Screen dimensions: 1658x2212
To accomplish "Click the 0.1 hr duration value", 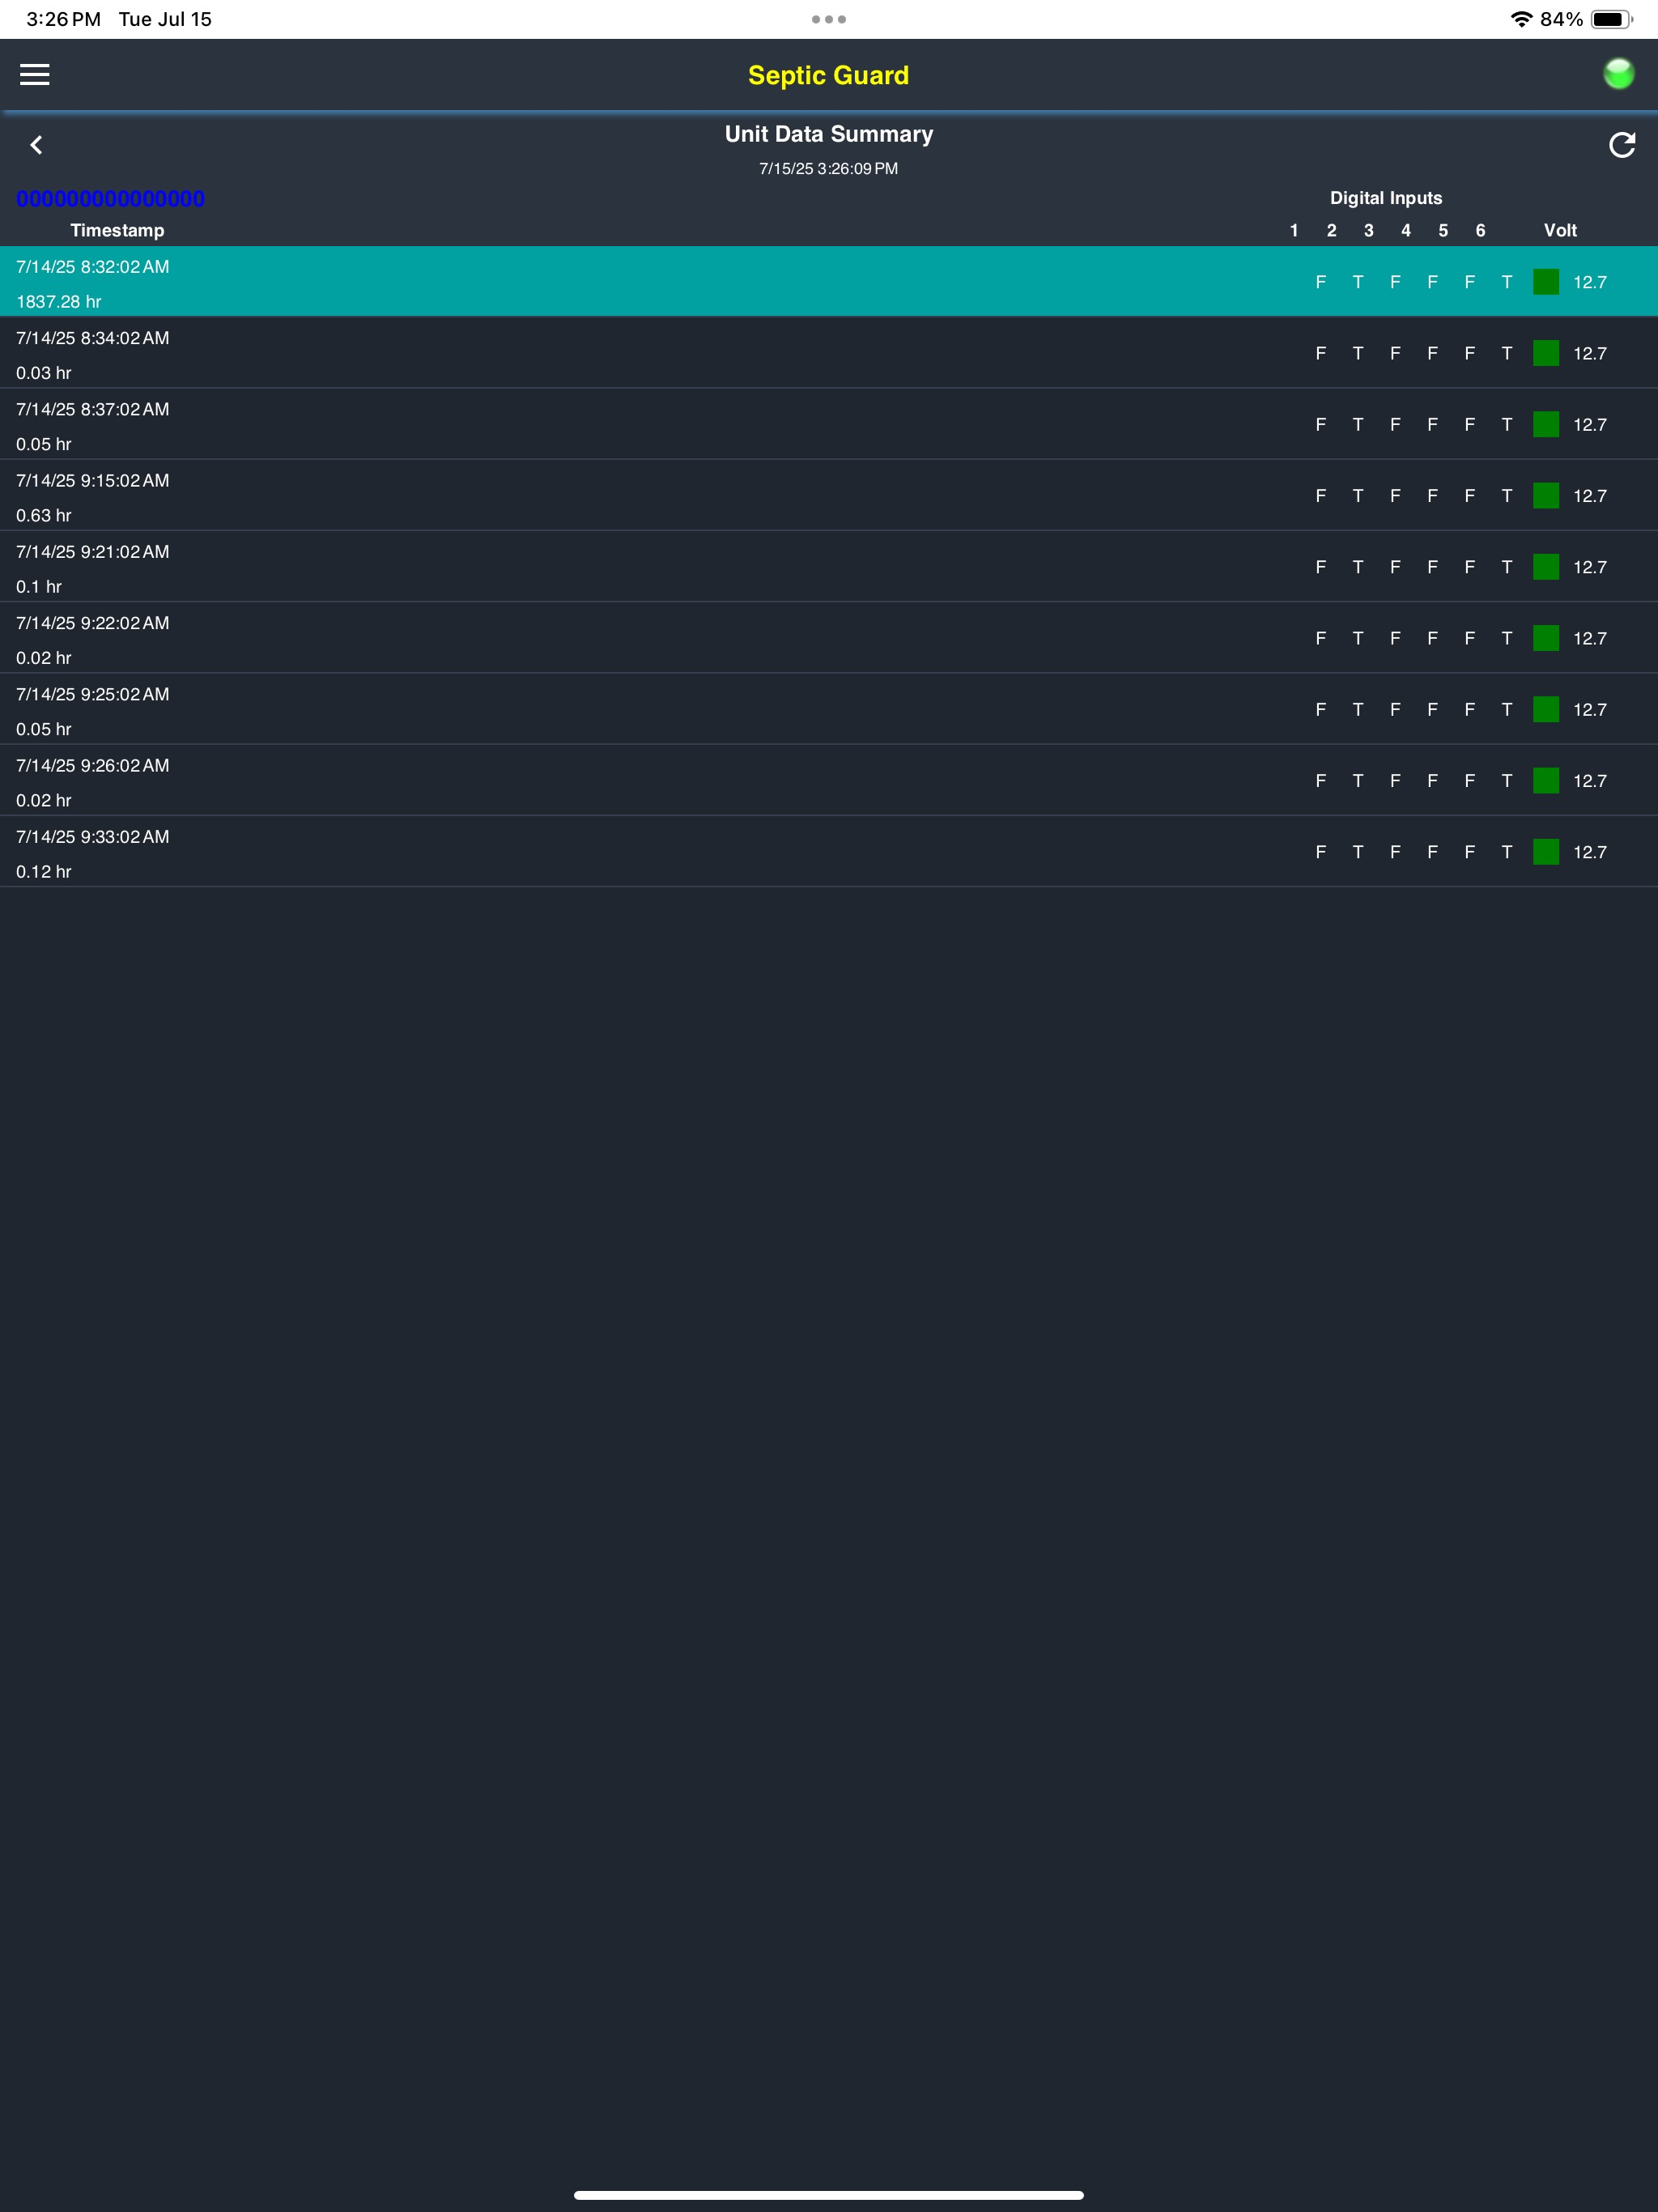I will 39,587.
